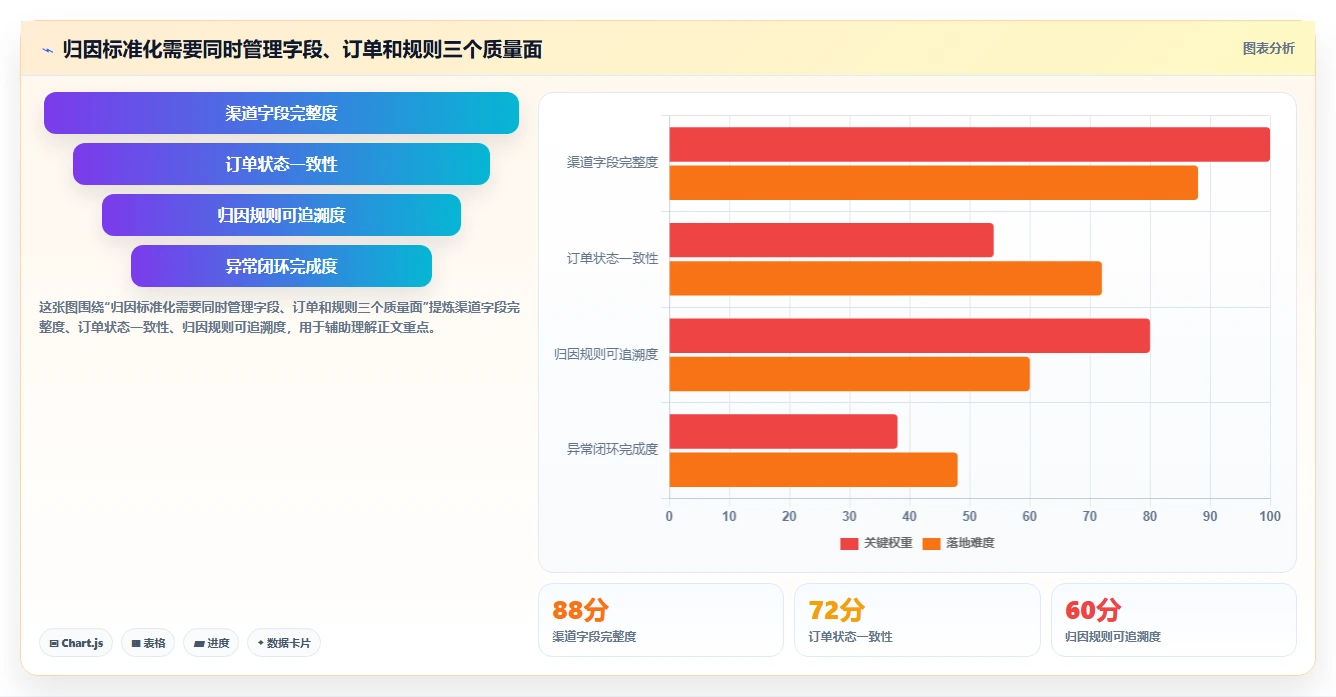Click the 异常闭环完成度 y-axis label in chart

(612, 449)
